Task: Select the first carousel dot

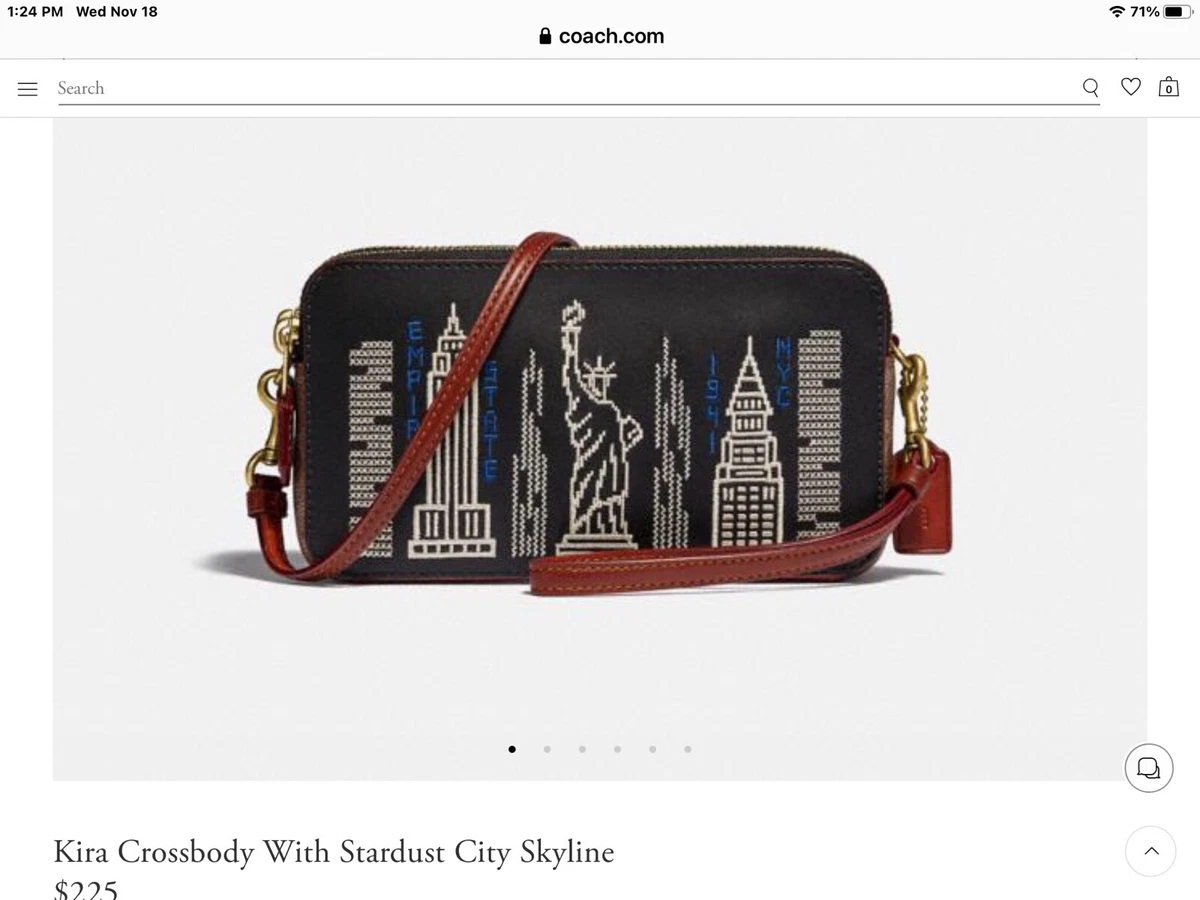Action: point(512,749)
